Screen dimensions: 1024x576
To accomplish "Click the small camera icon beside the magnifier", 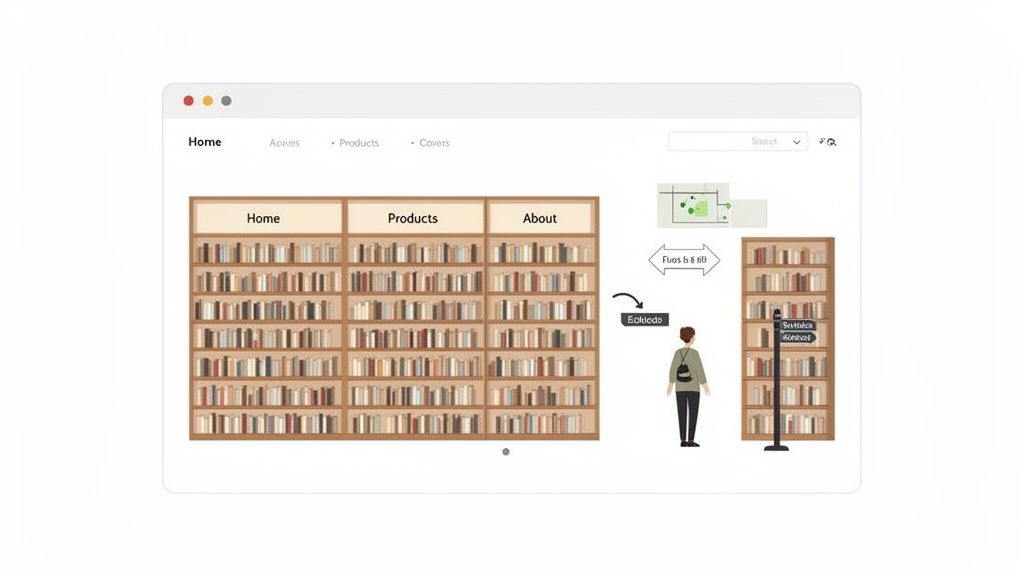I will 821,140.
